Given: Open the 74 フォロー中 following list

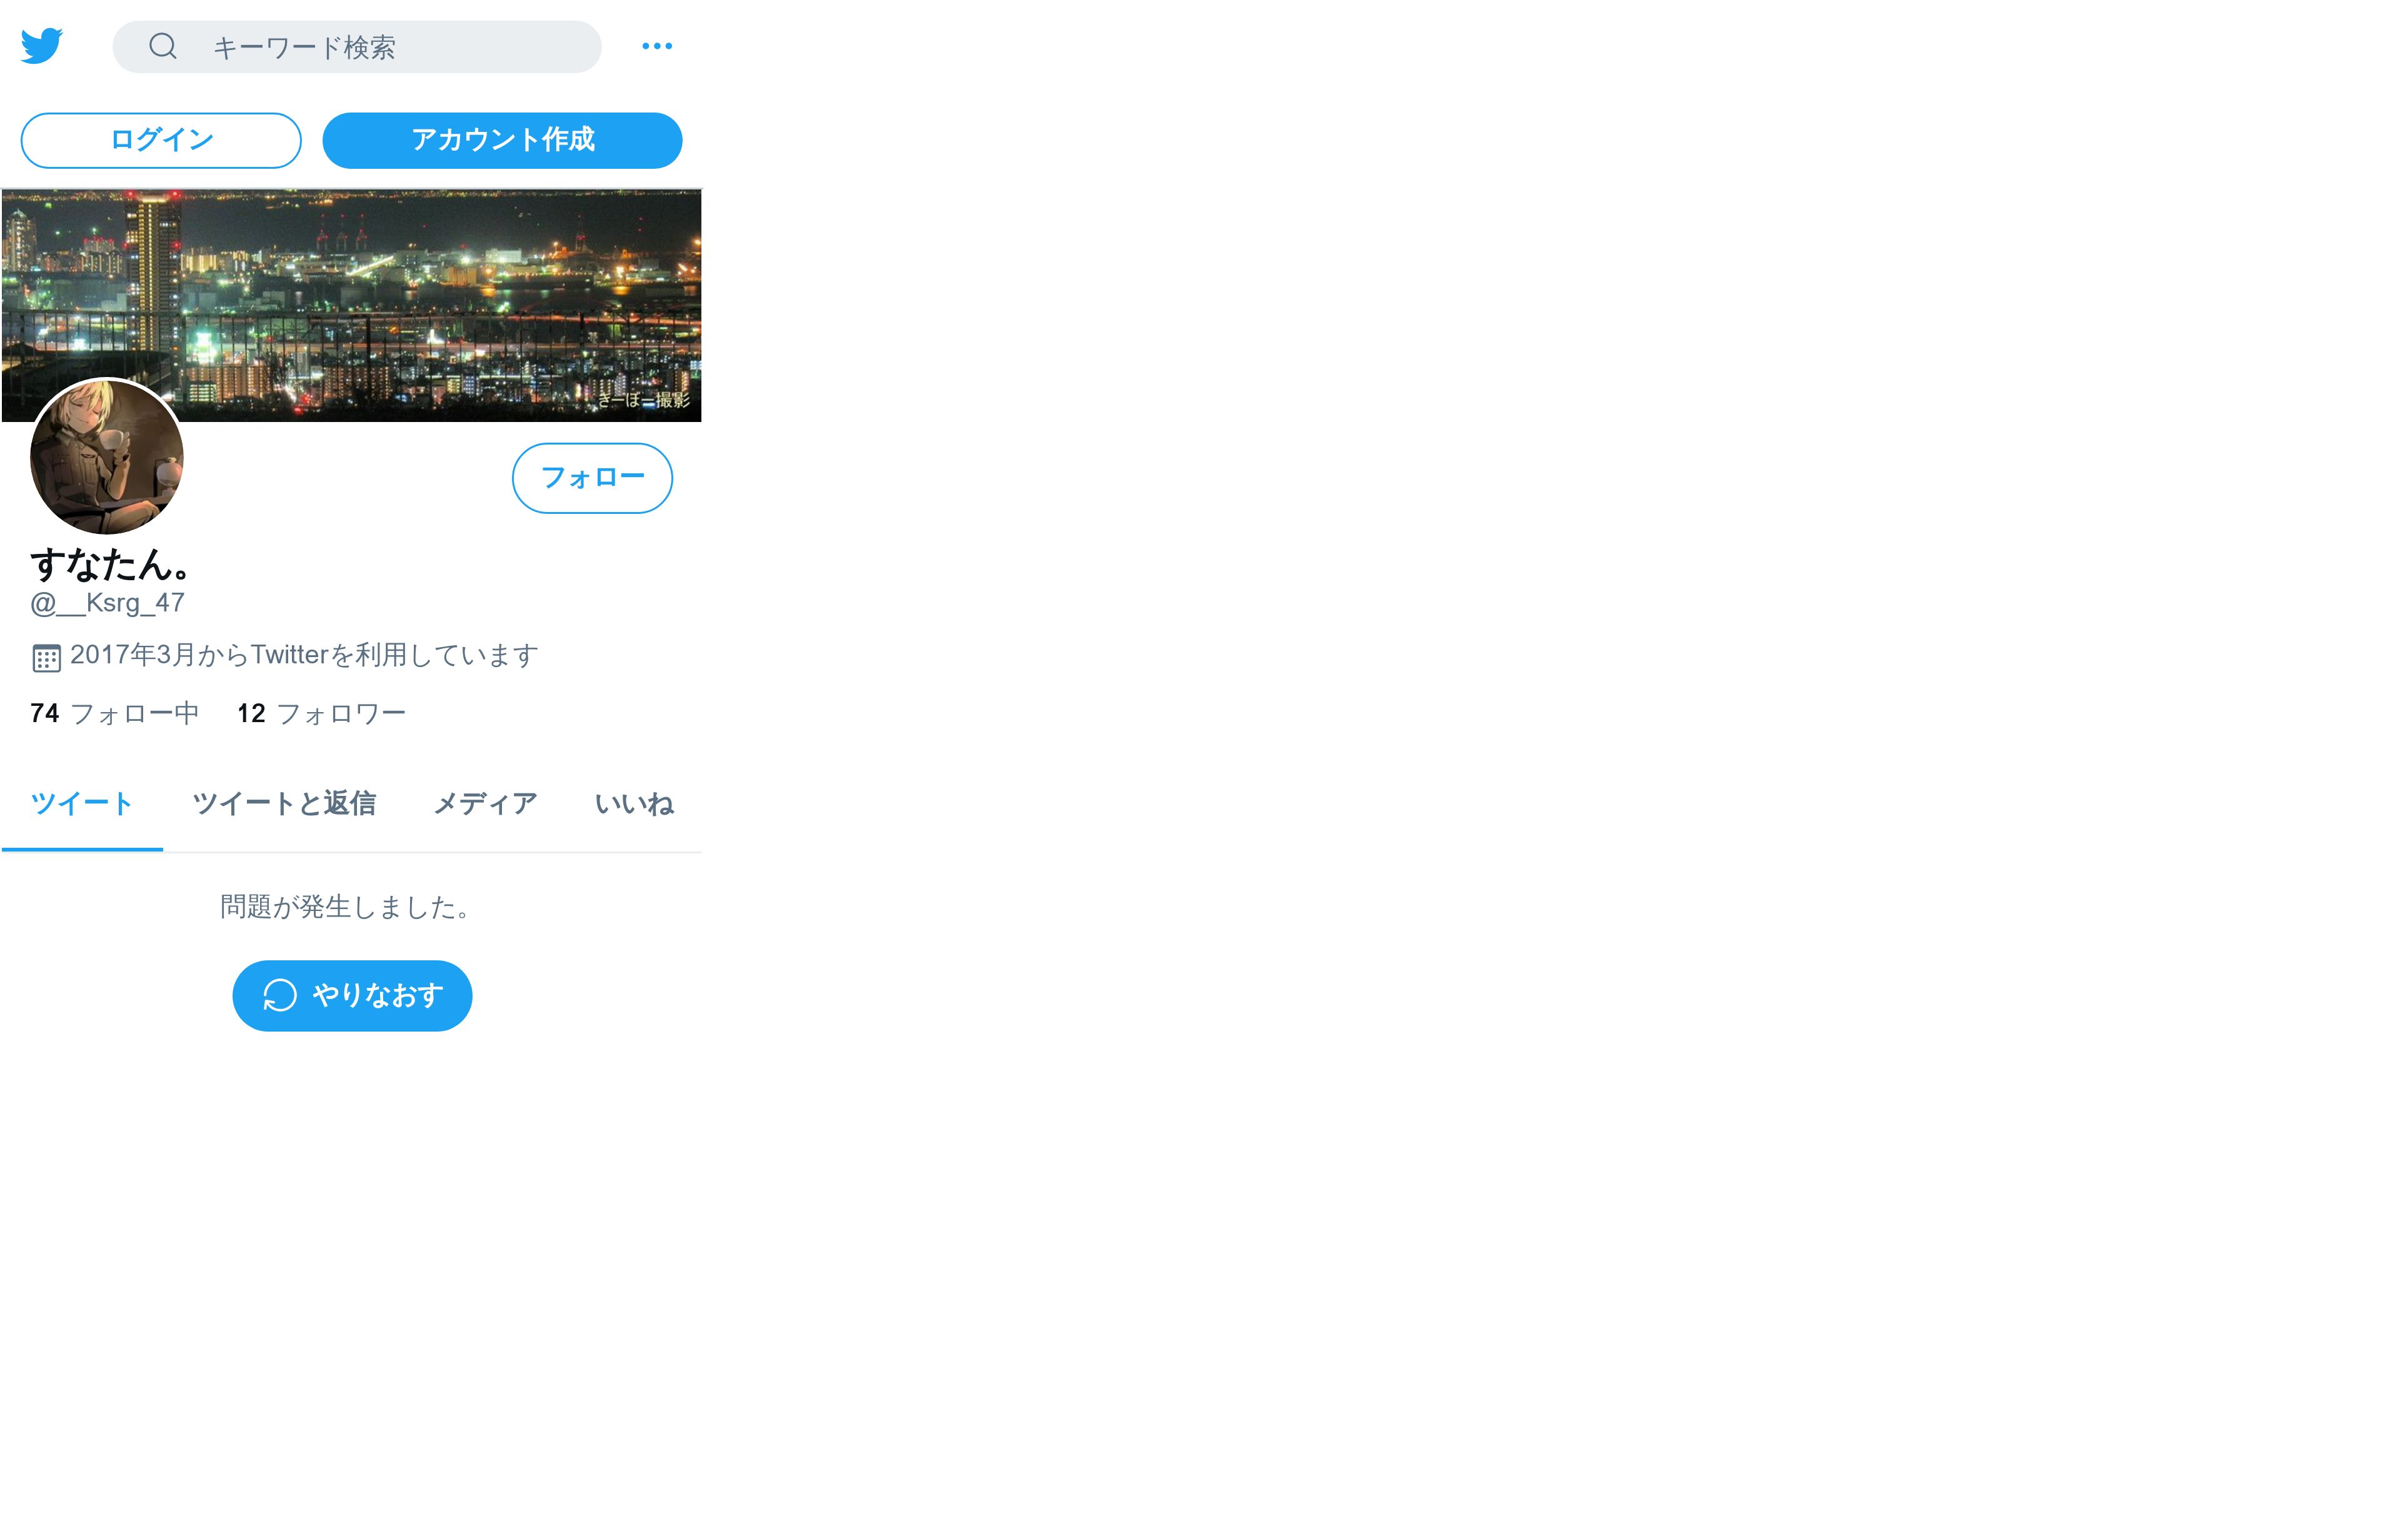Looking at the screenshot, I should [x=115, y=713].
